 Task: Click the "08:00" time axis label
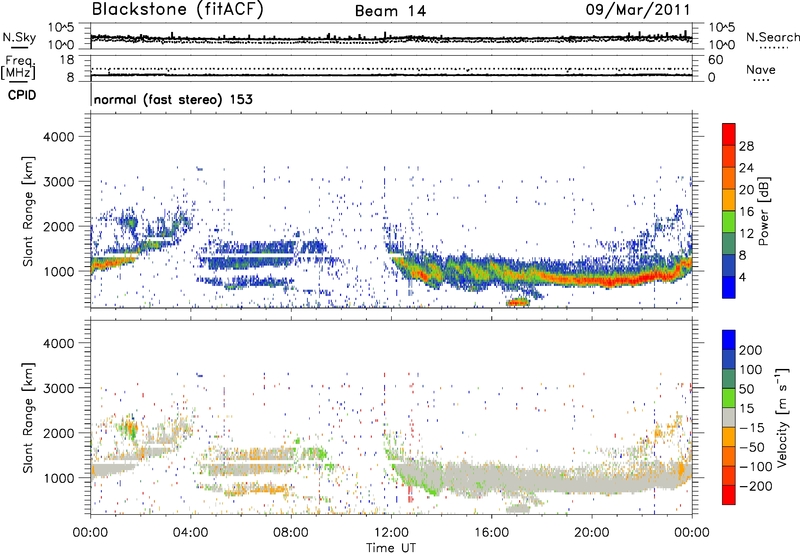pyautogui.click(x=291, y=533)
